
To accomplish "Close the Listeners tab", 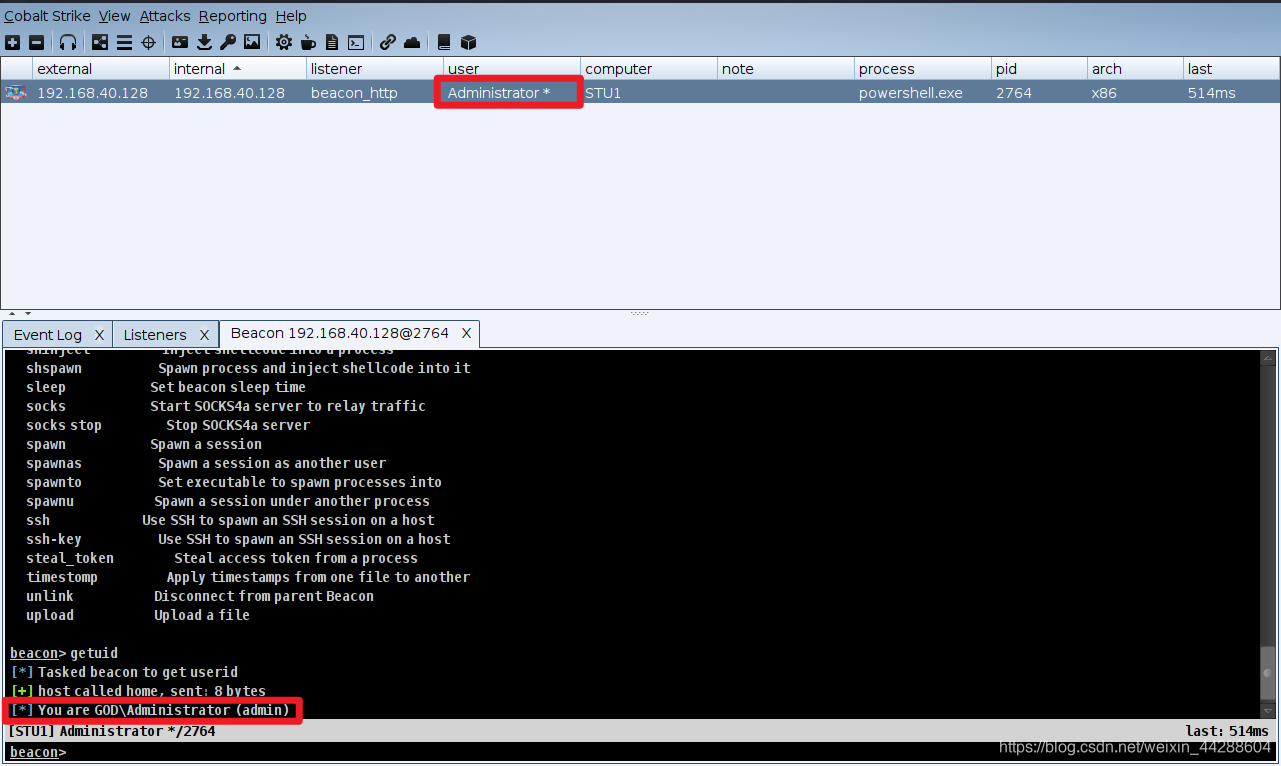I will click(204, 334).
